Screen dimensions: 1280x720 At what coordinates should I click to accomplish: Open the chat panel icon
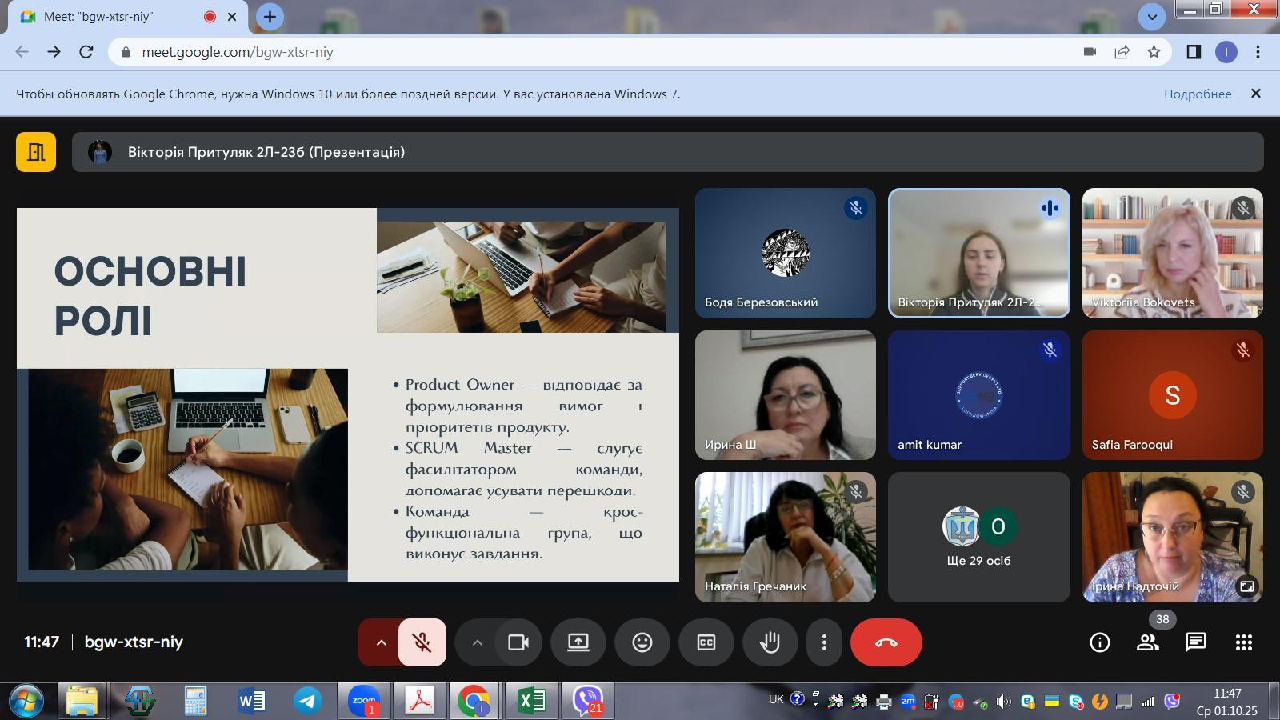click(x=1195, y=642)
